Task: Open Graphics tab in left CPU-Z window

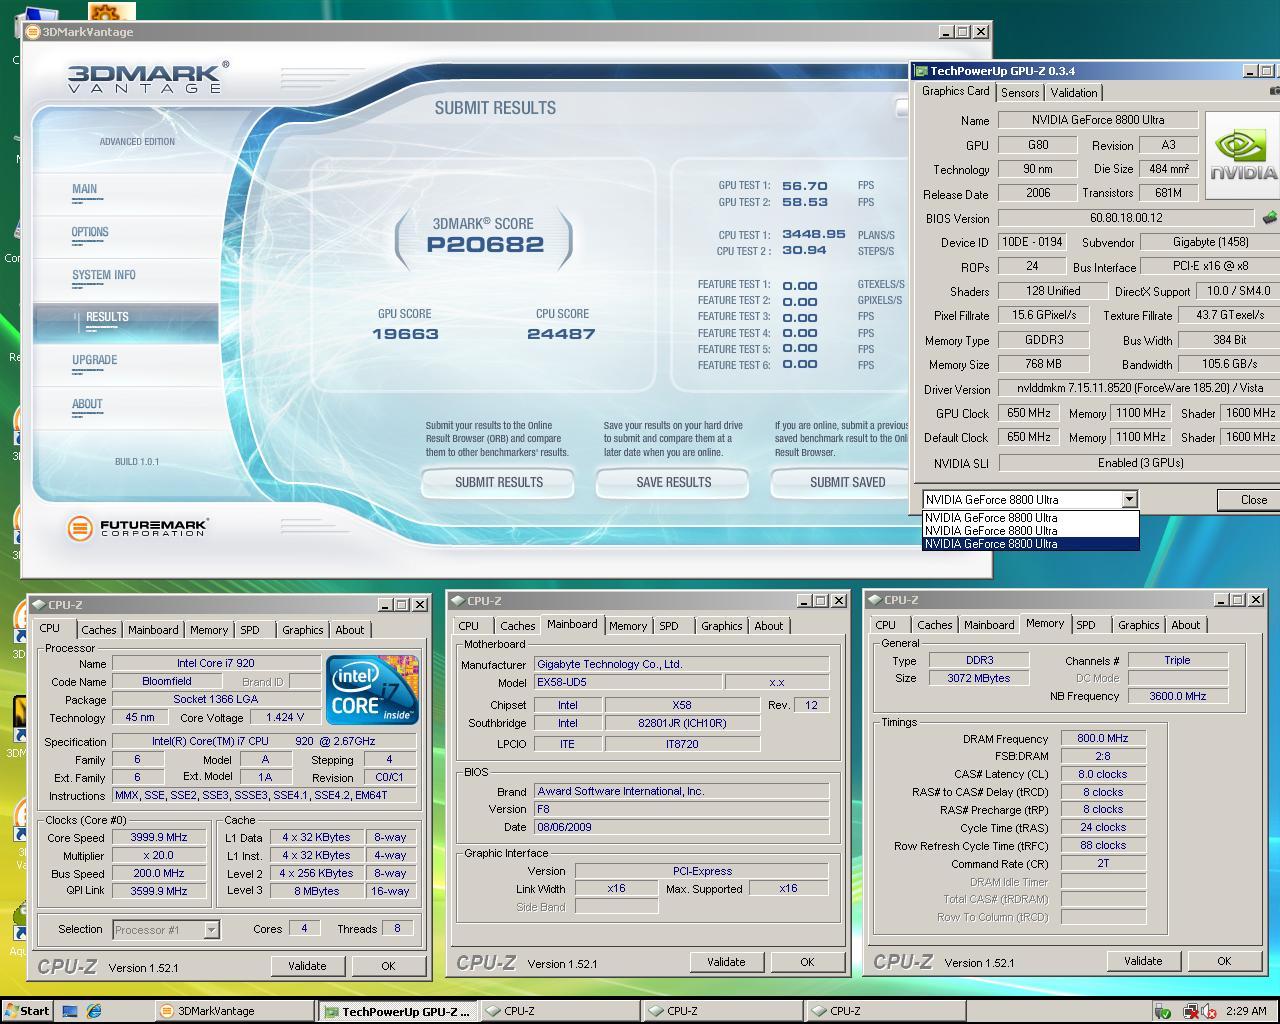Action: pos(302,630)
